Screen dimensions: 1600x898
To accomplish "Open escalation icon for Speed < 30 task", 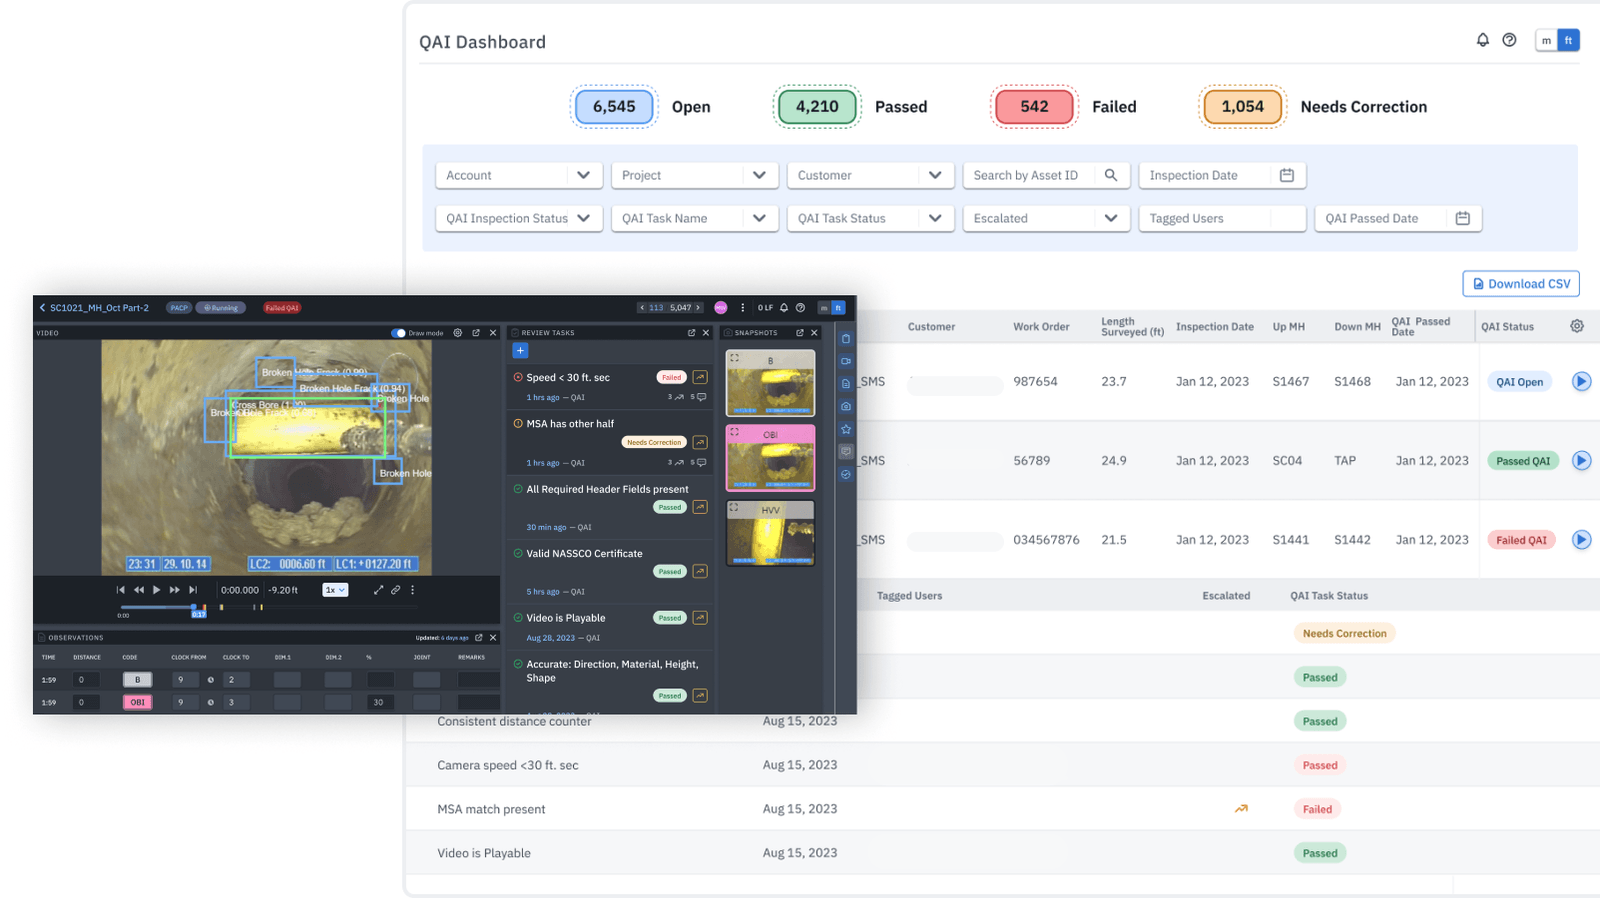I will point(700,377).
